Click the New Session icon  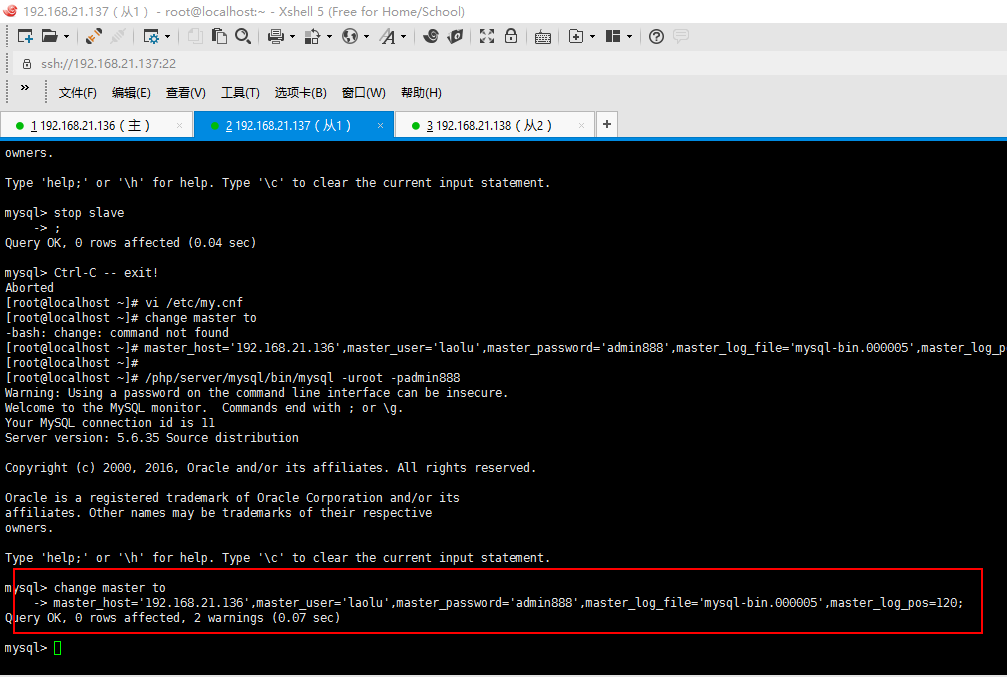pos(25,37)
